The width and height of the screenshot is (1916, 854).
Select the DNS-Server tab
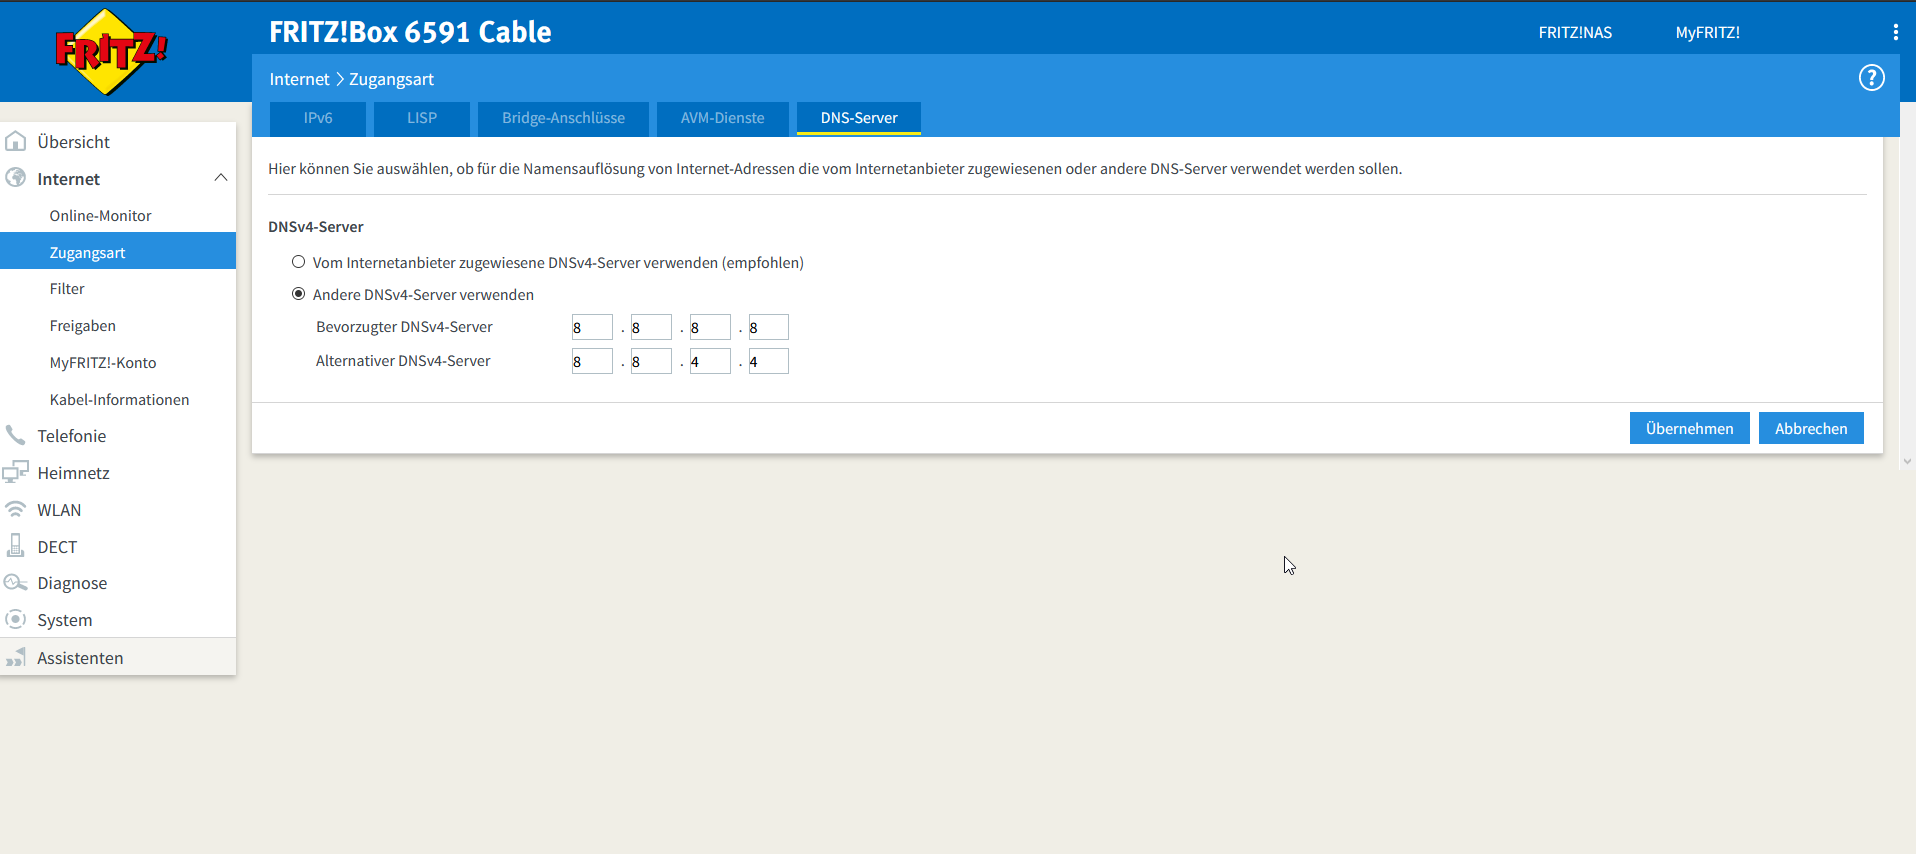point(859,118)
